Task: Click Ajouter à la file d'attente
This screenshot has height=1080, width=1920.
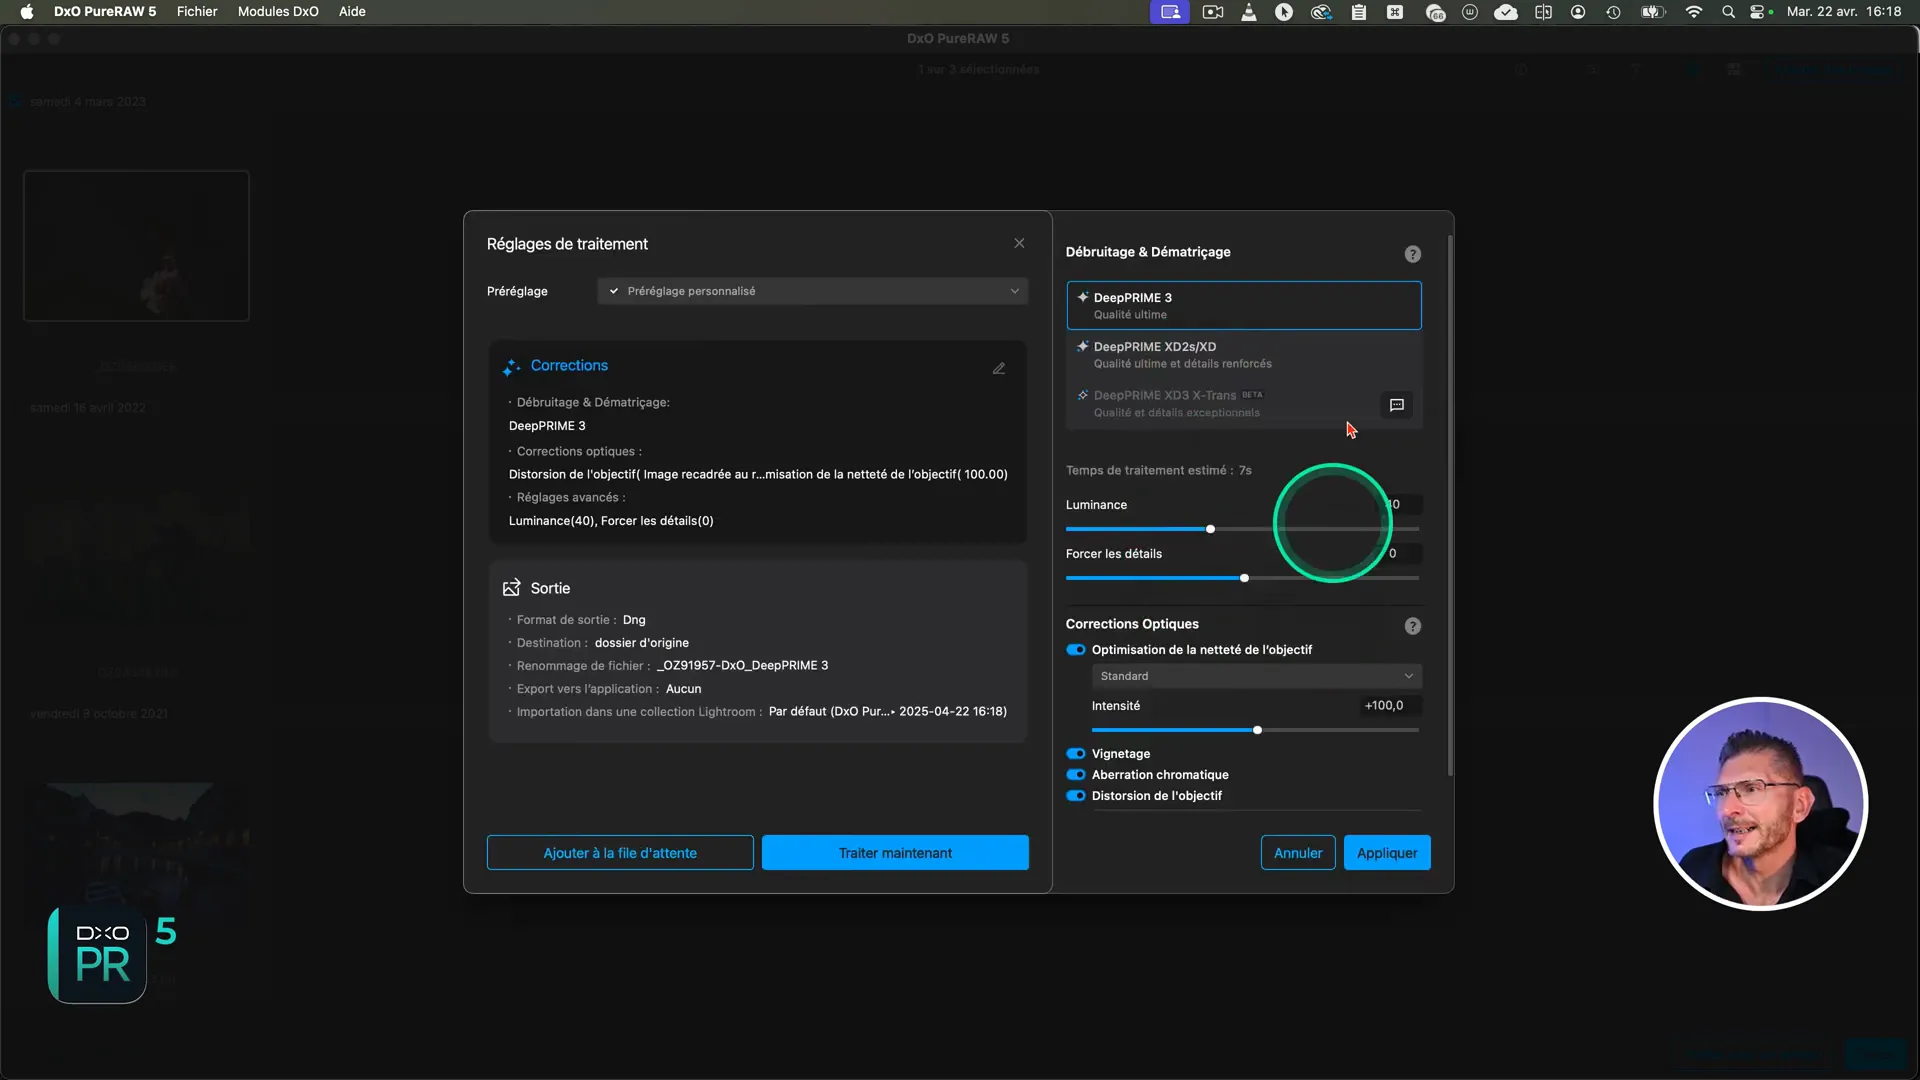Action: coord(620,853)
